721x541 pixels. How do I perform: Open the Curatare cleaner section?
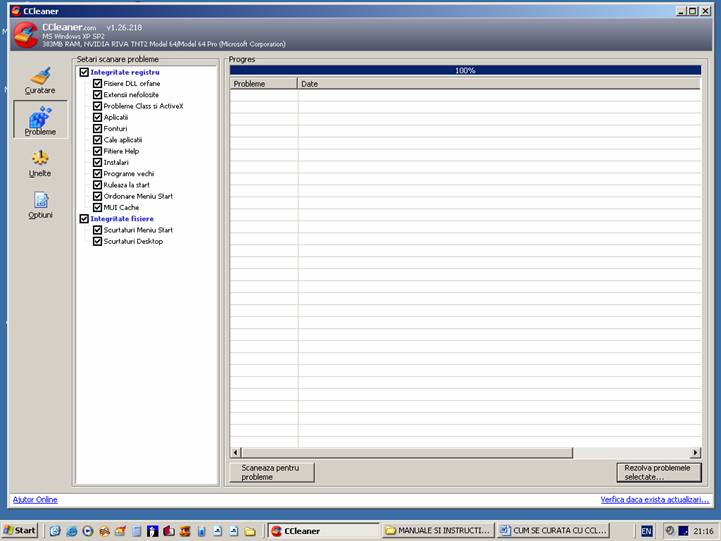[40, 80]
